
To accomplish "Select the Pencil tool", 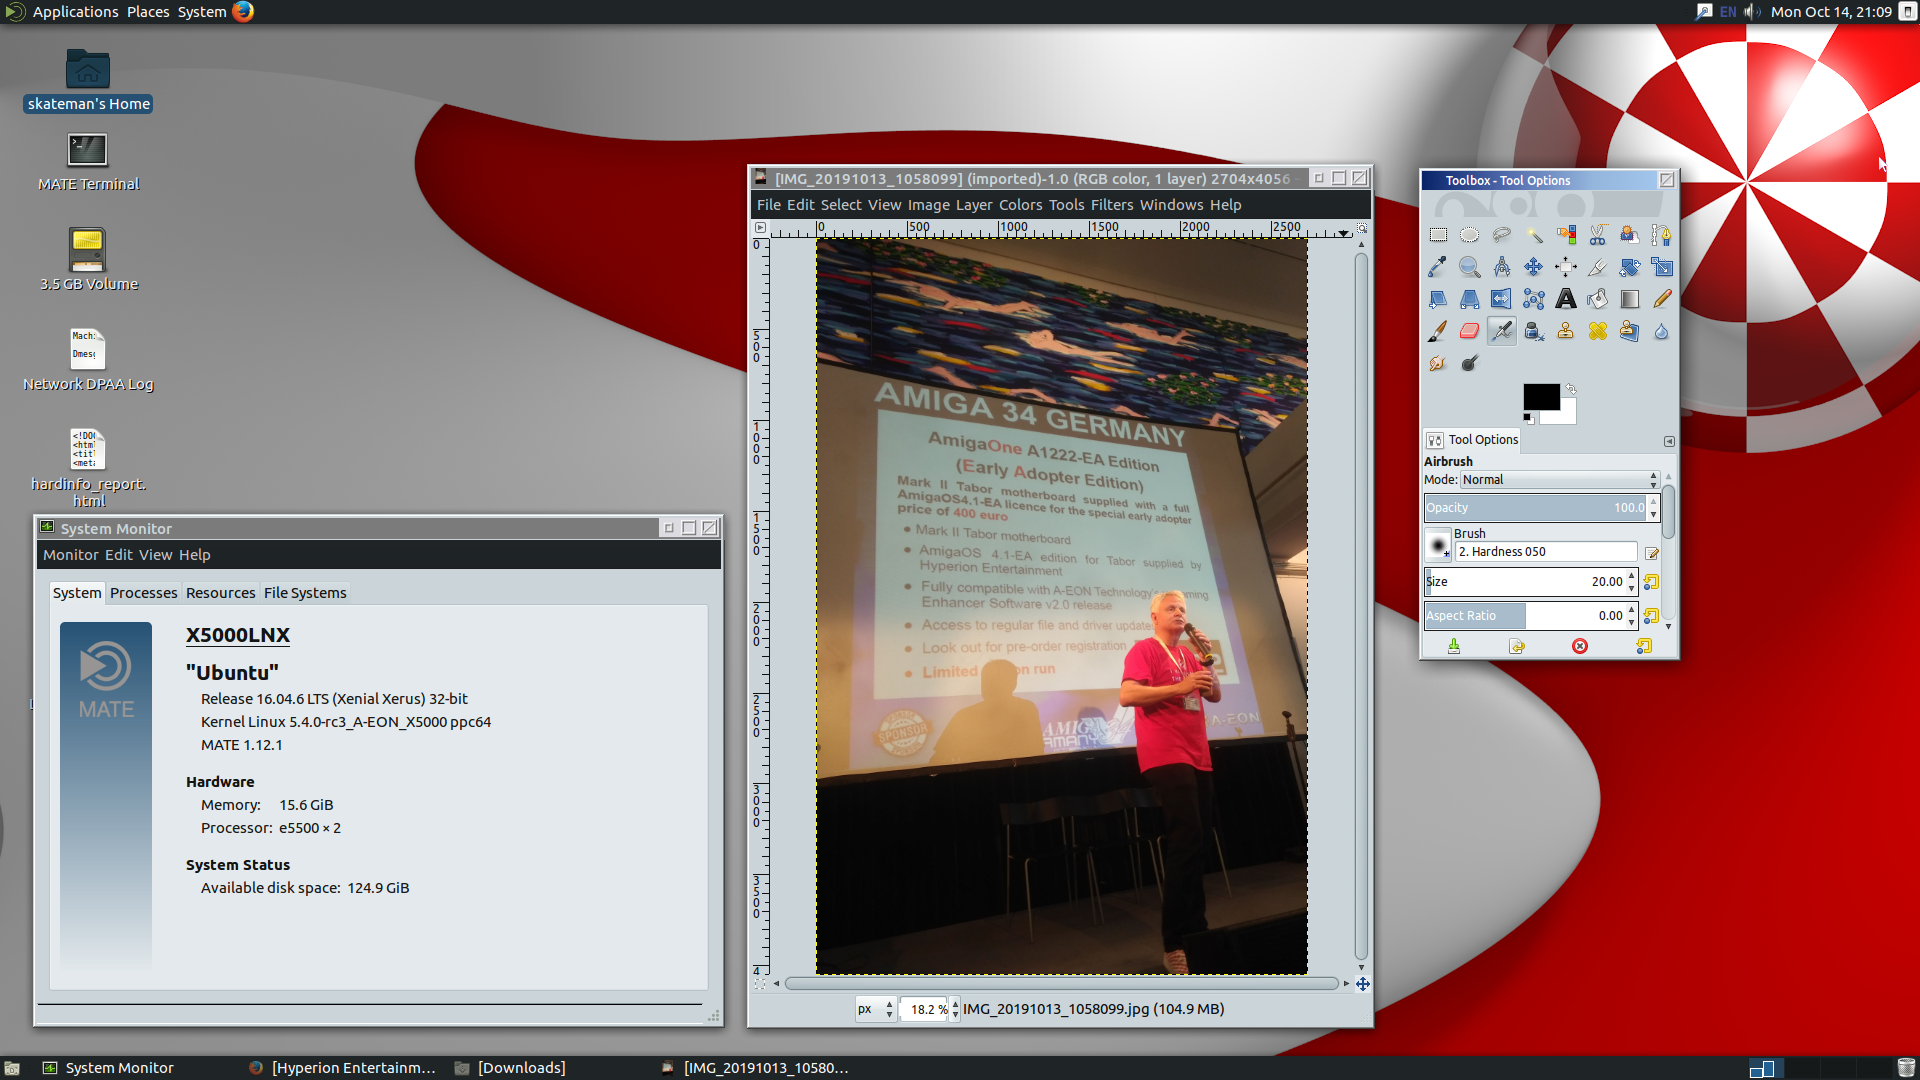I will (1662, 299).
